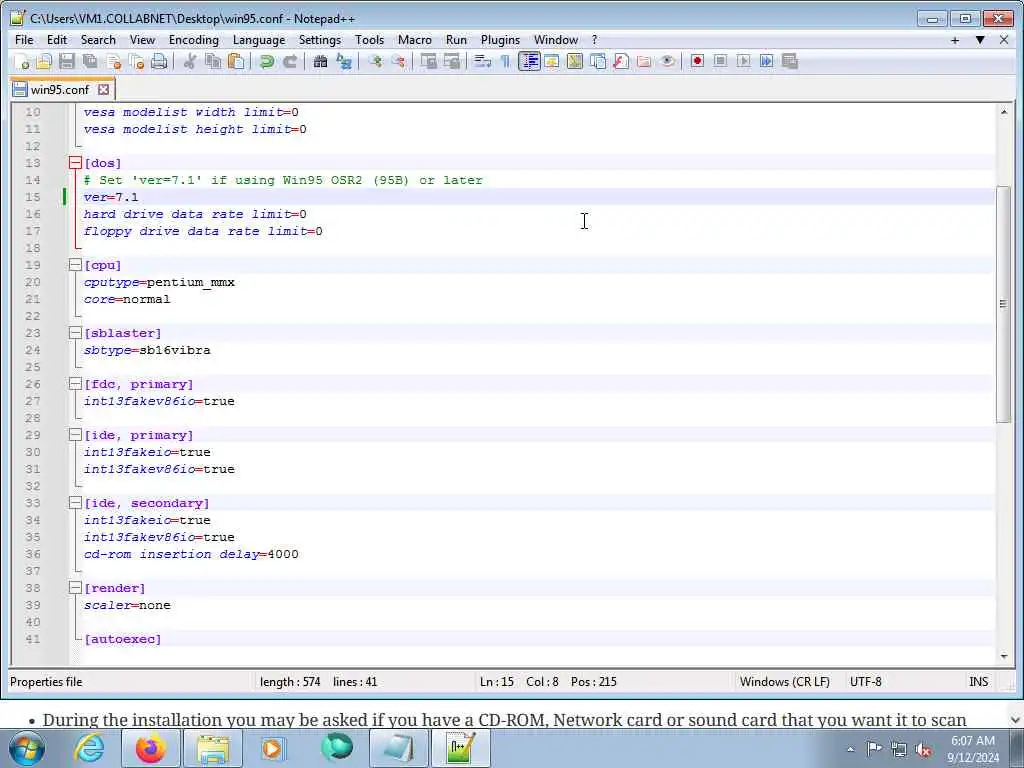Select the win95.conf tab
The height and width of the screenshot is (768, 1024).
tap(59, 89)
